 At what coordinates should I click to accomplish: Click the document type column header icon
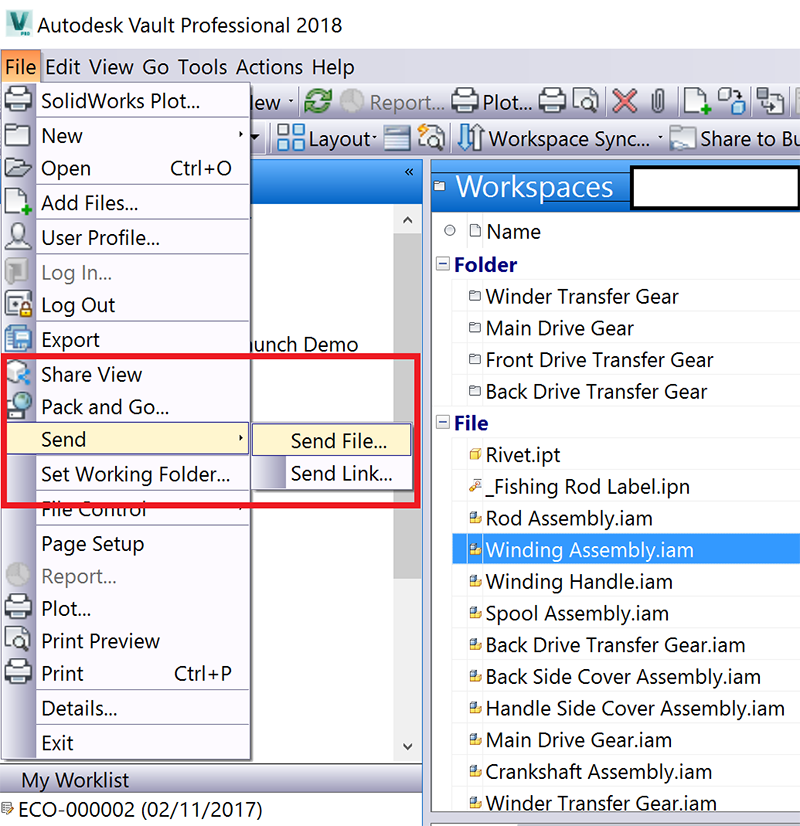(475, 230)
